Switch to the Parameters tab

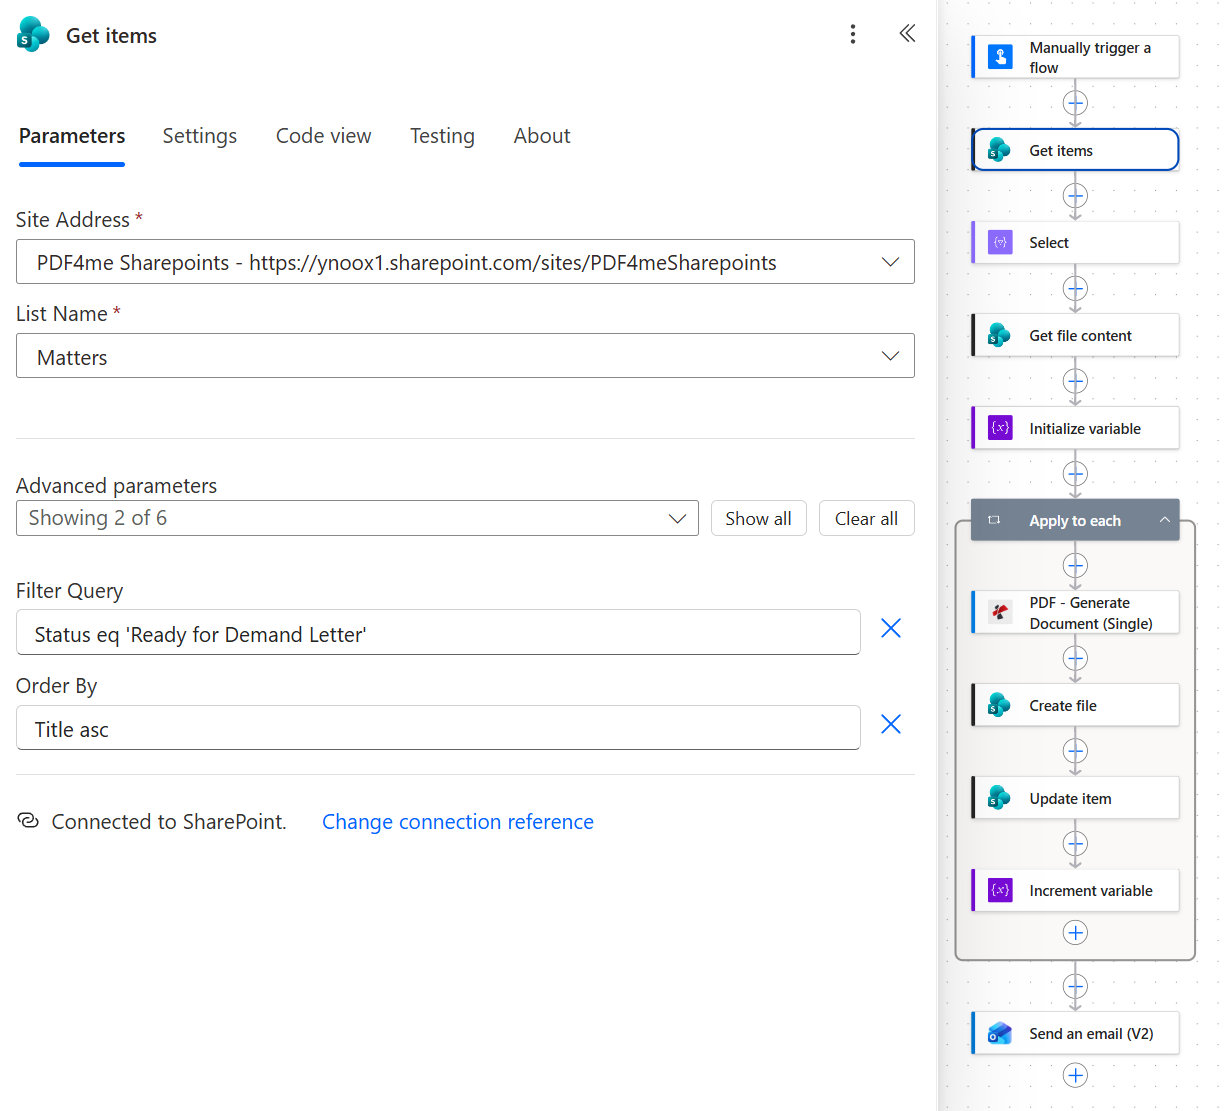pyautogui.click(x=72, y=136)
